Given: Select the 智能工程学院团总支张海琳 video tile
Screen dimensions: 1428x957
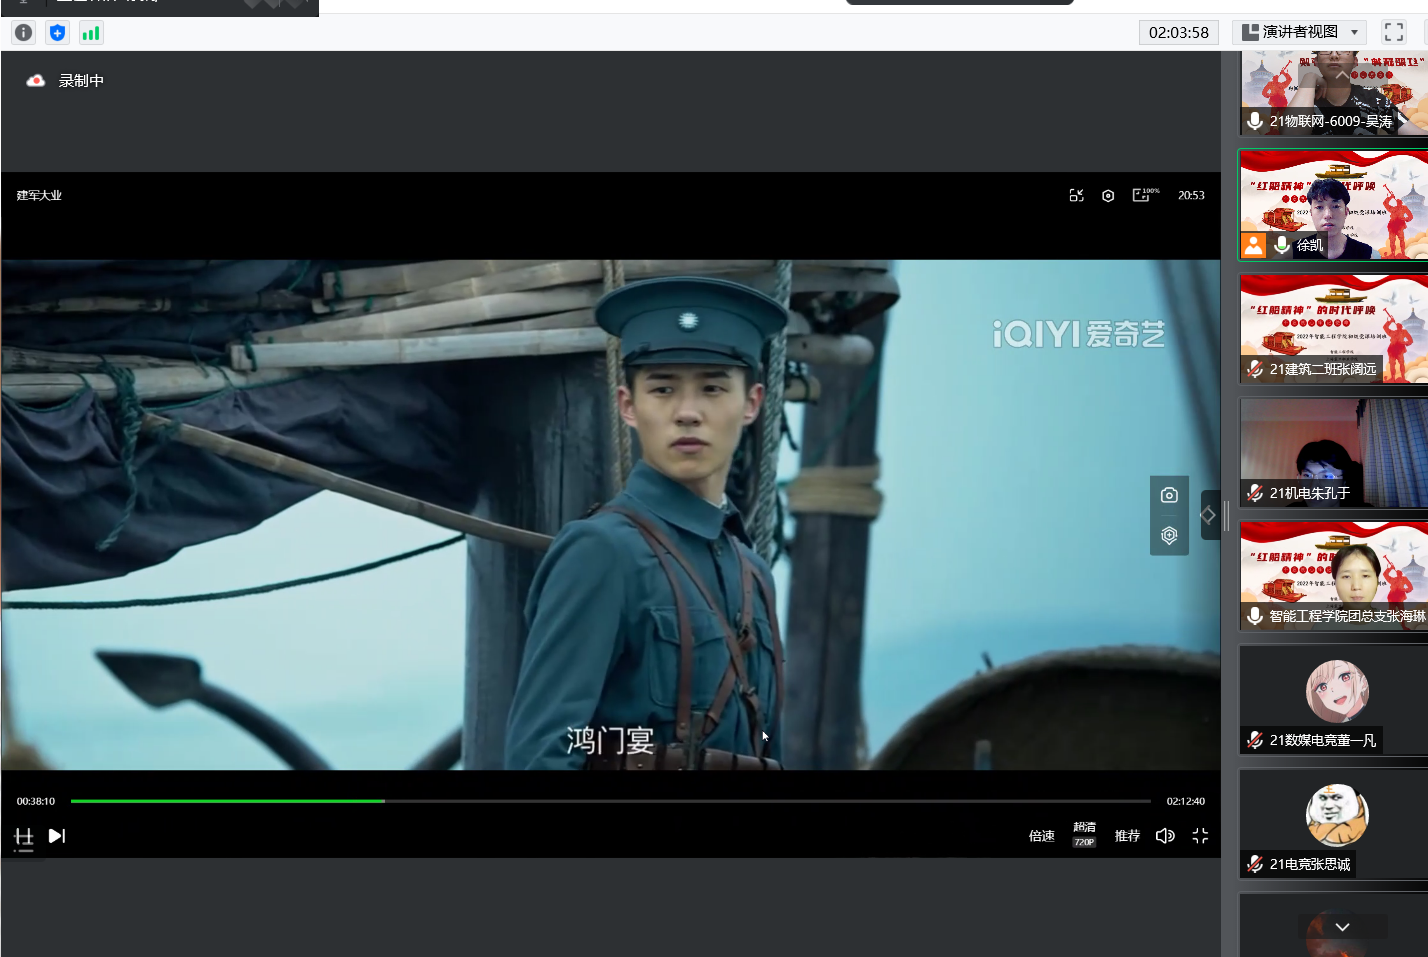Looking at the screenshot, I should [x=1334, y=576].
